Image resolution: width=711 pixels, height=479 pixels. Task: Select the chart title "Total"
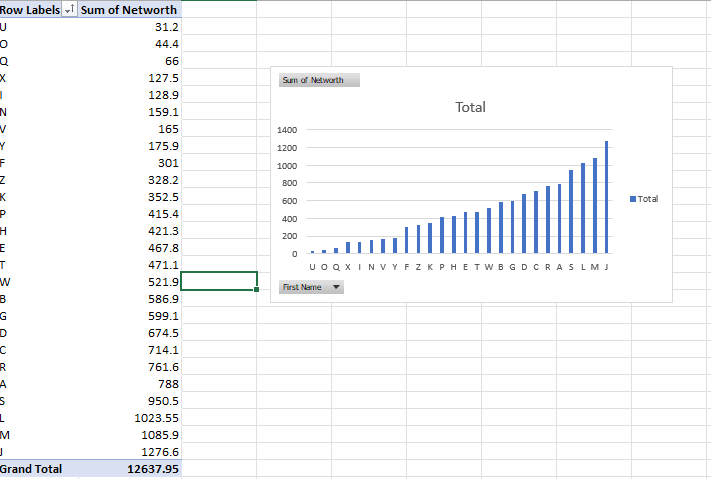pyautogui.click(x=470, y=107)
